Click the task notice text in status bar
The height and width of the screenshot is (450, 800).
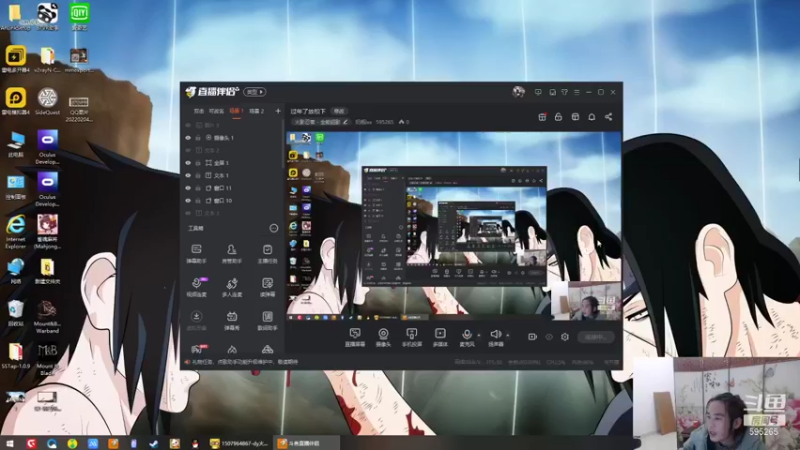click(244, 362)
